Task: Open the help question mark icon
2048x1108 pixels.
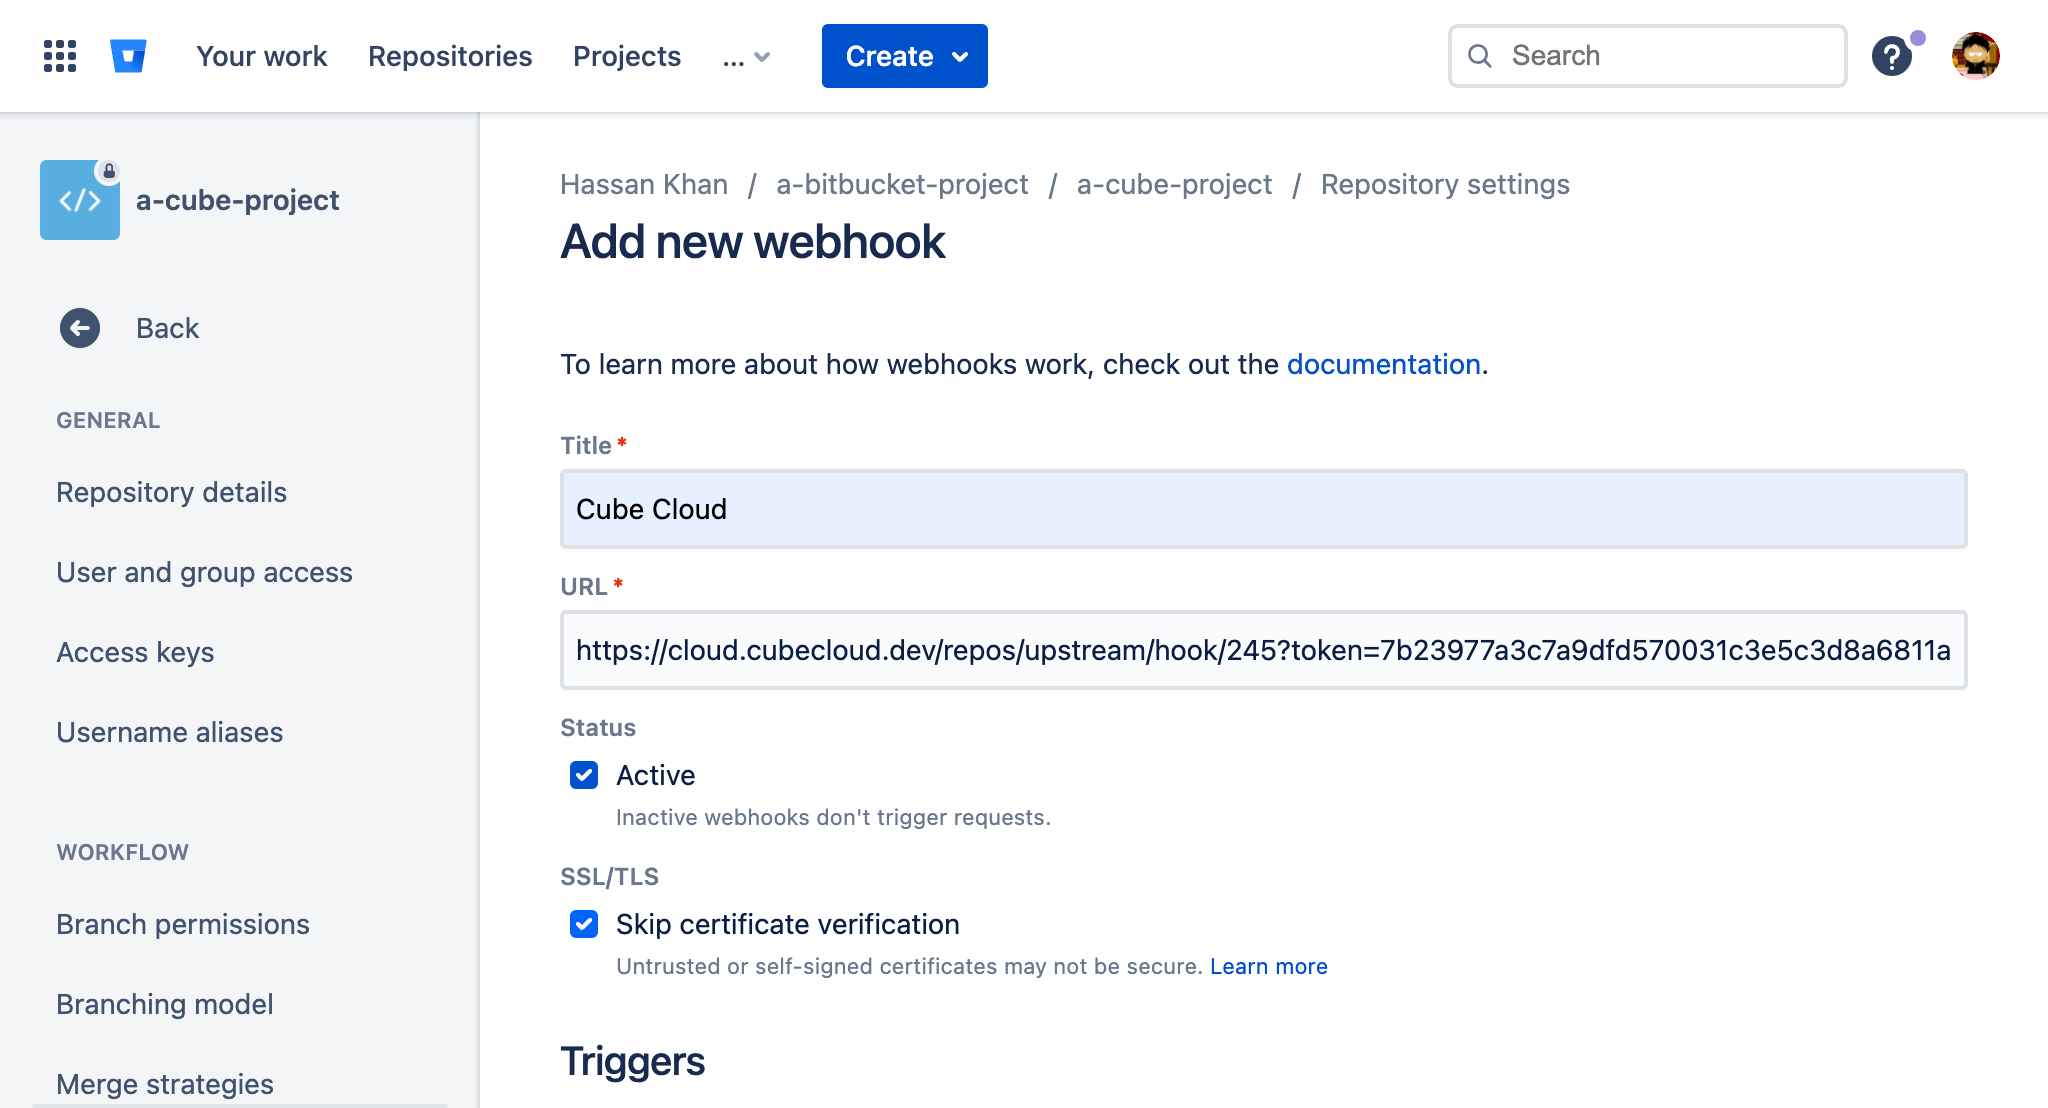Action: 1892,56
